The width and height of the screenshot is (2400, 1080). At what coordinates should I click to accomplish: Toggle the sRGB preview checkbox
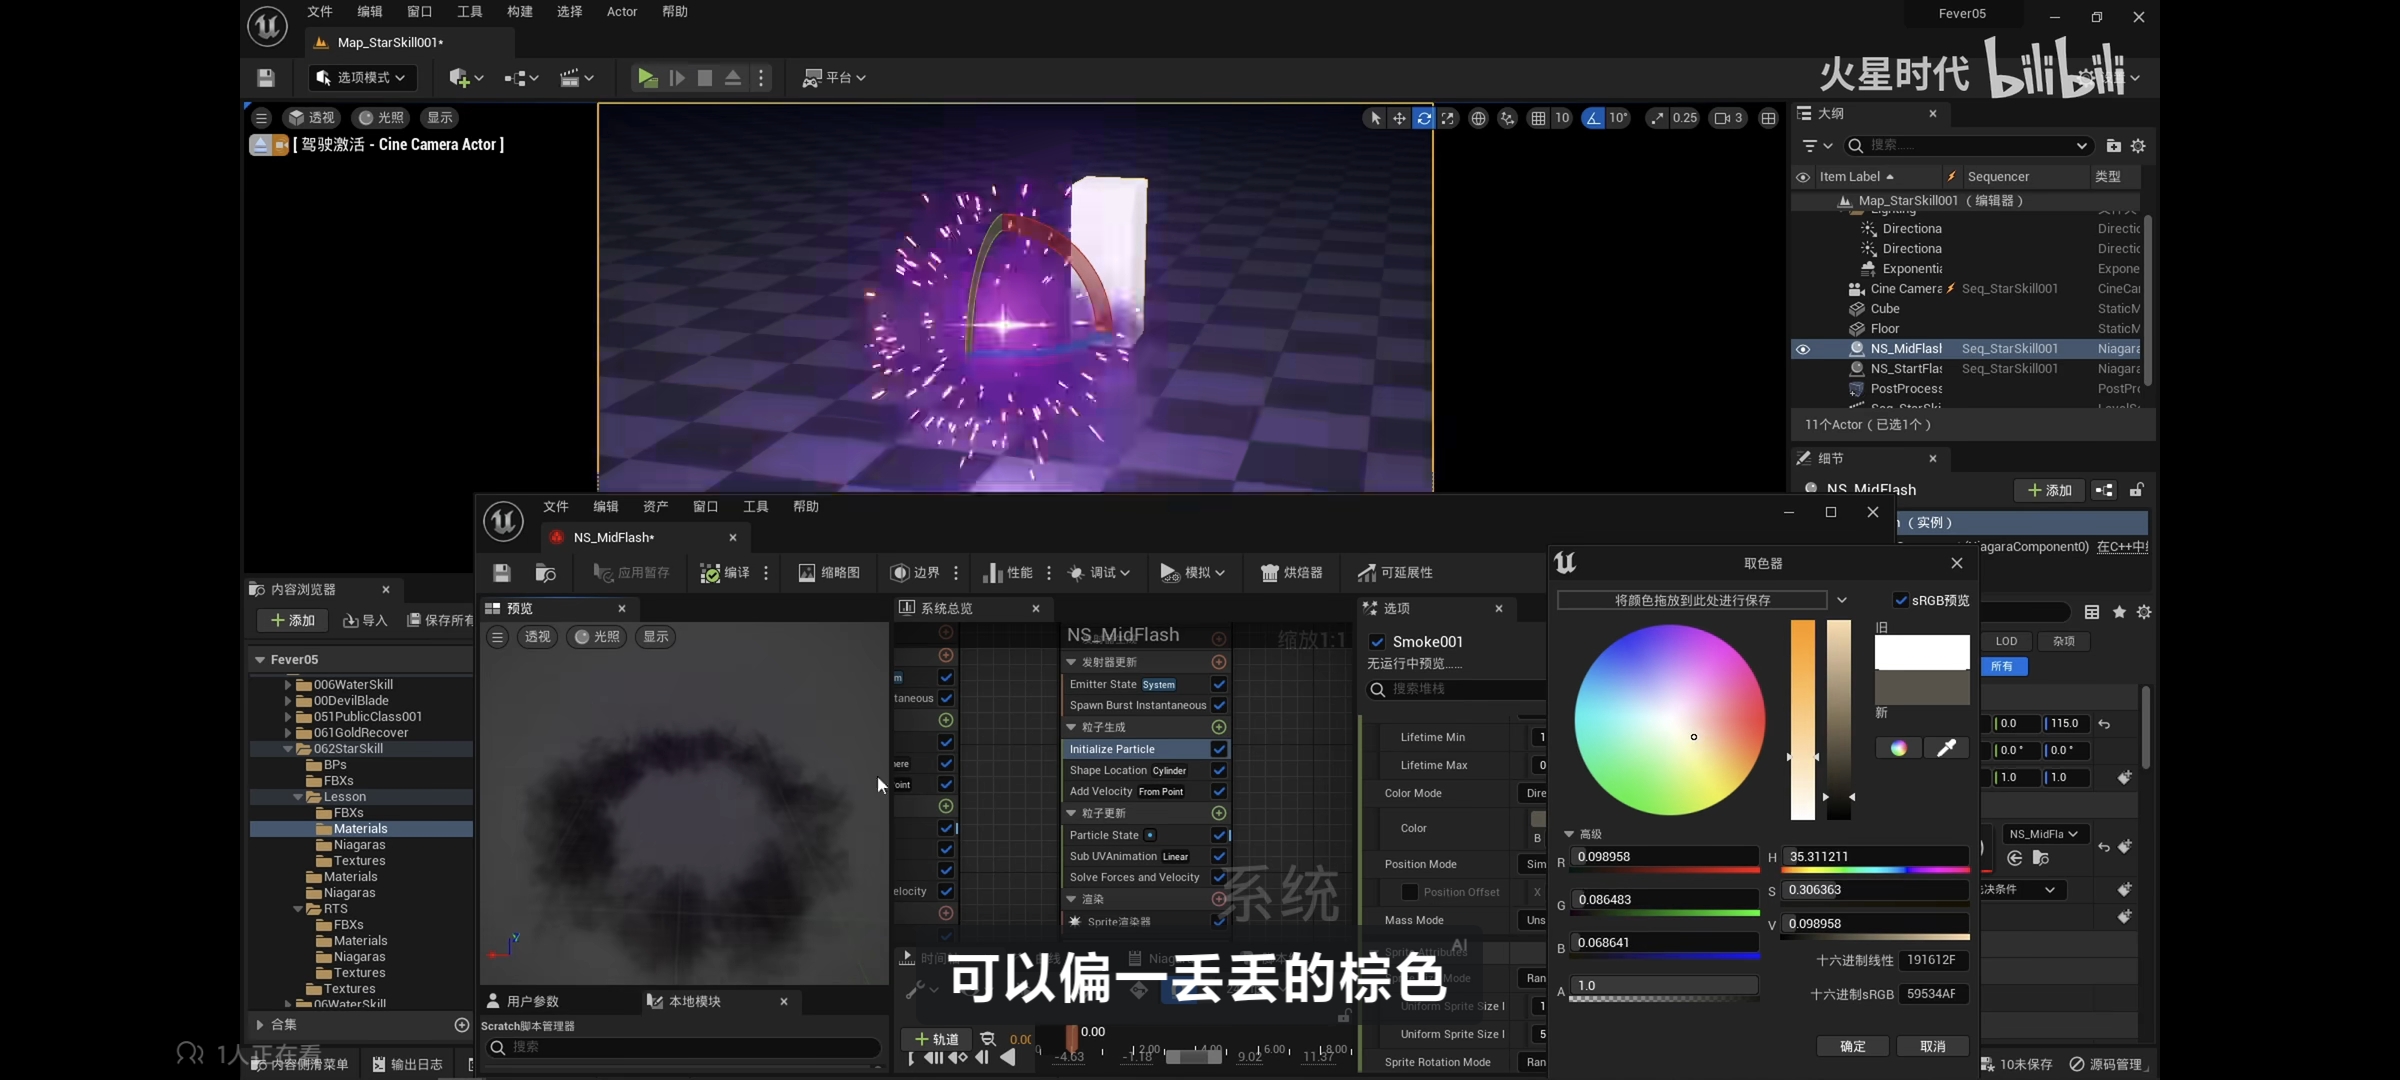click(x=1901, y=600)
